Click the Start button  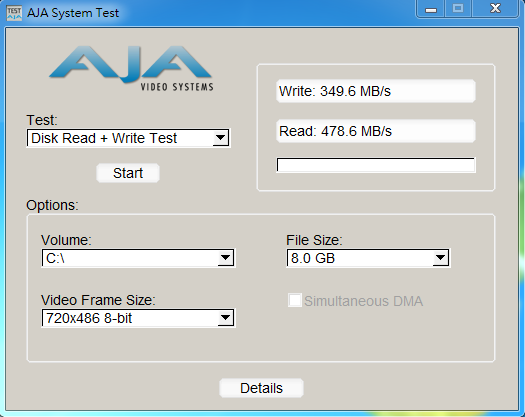click(x=128, y=173)
